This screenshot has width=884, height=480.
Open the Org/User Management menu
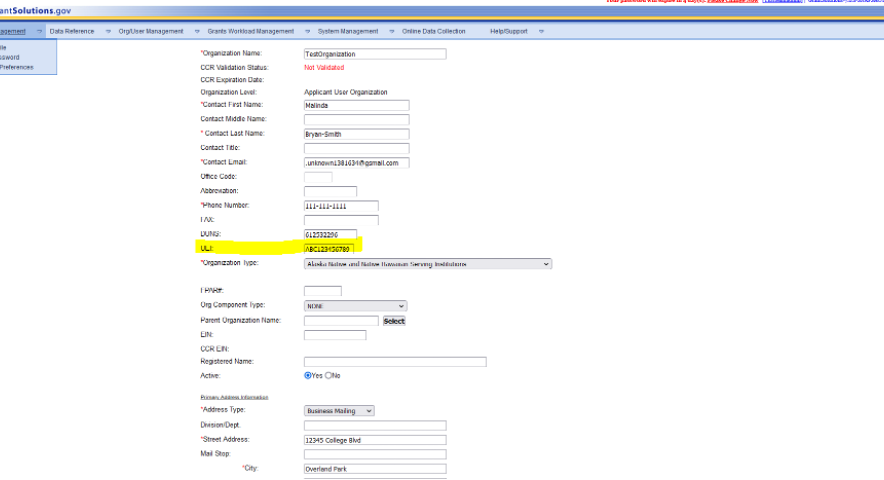(x=150, y=31)
